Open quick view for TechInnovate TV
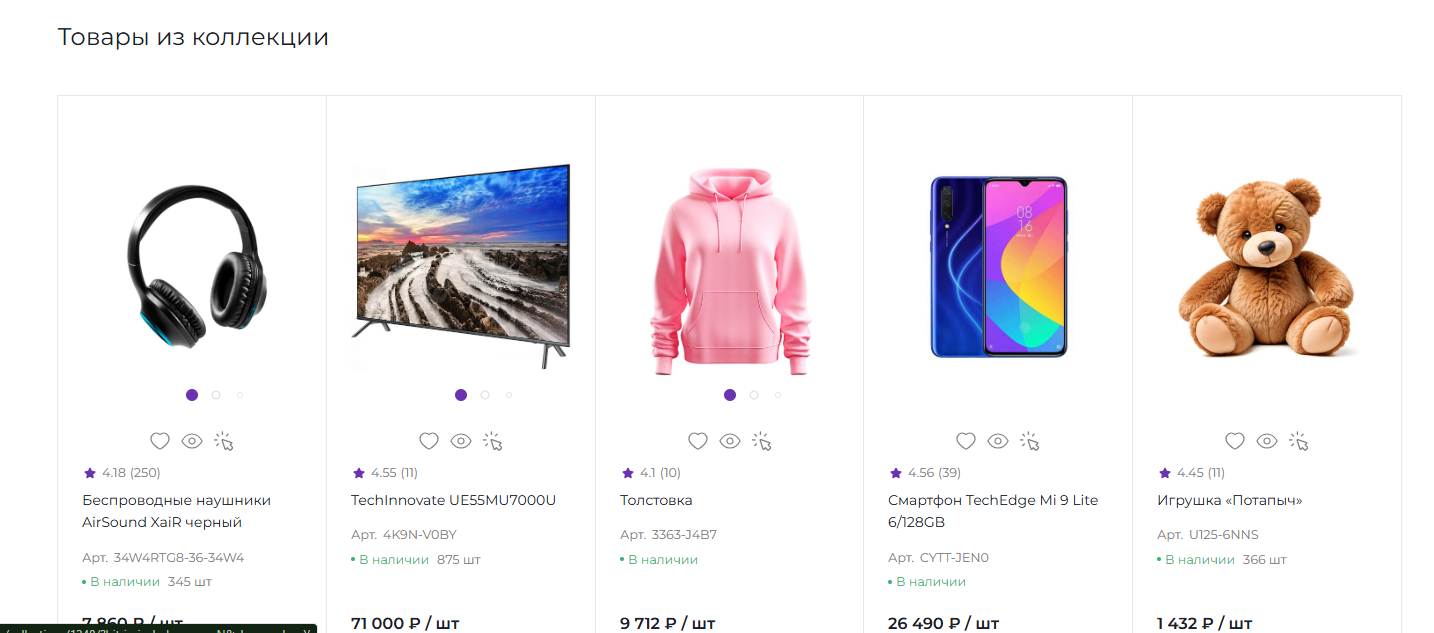1434x633 pixels. click(461, 441)
